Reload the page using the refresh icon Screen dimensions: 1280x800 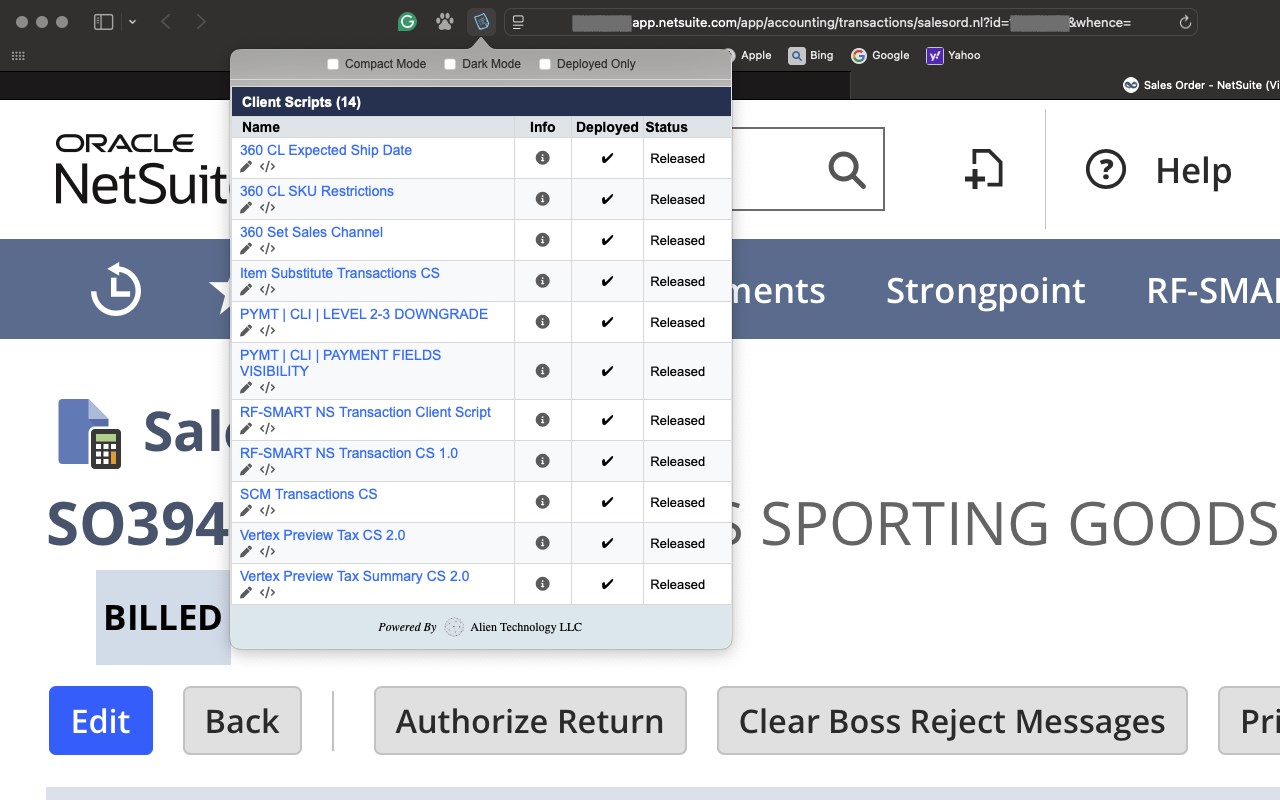[x=1185, y=21]
